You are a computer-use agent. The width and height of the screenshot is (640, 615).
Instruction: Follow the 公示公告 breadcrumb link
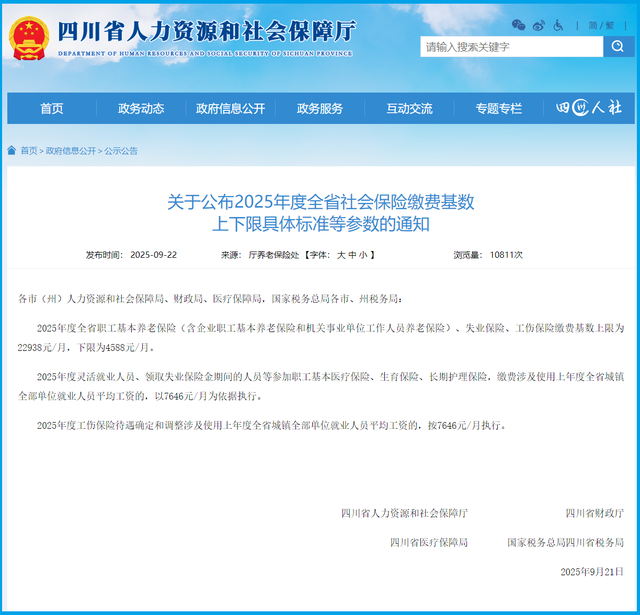121,151
